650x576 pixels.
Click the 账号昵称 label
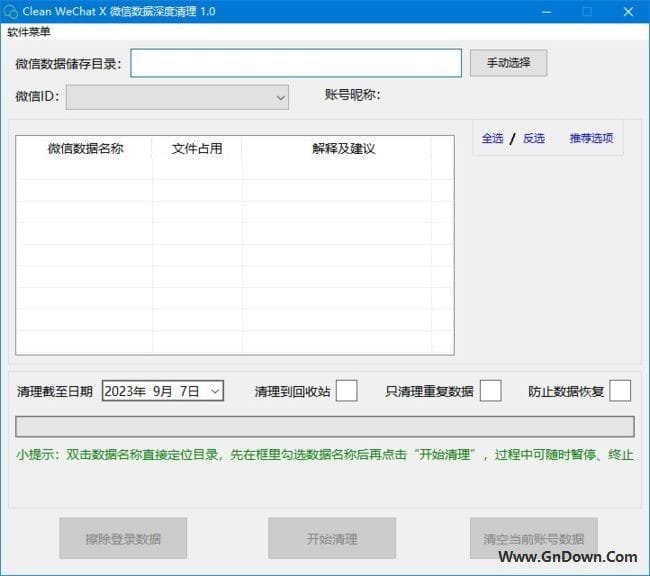click(352, 95)
